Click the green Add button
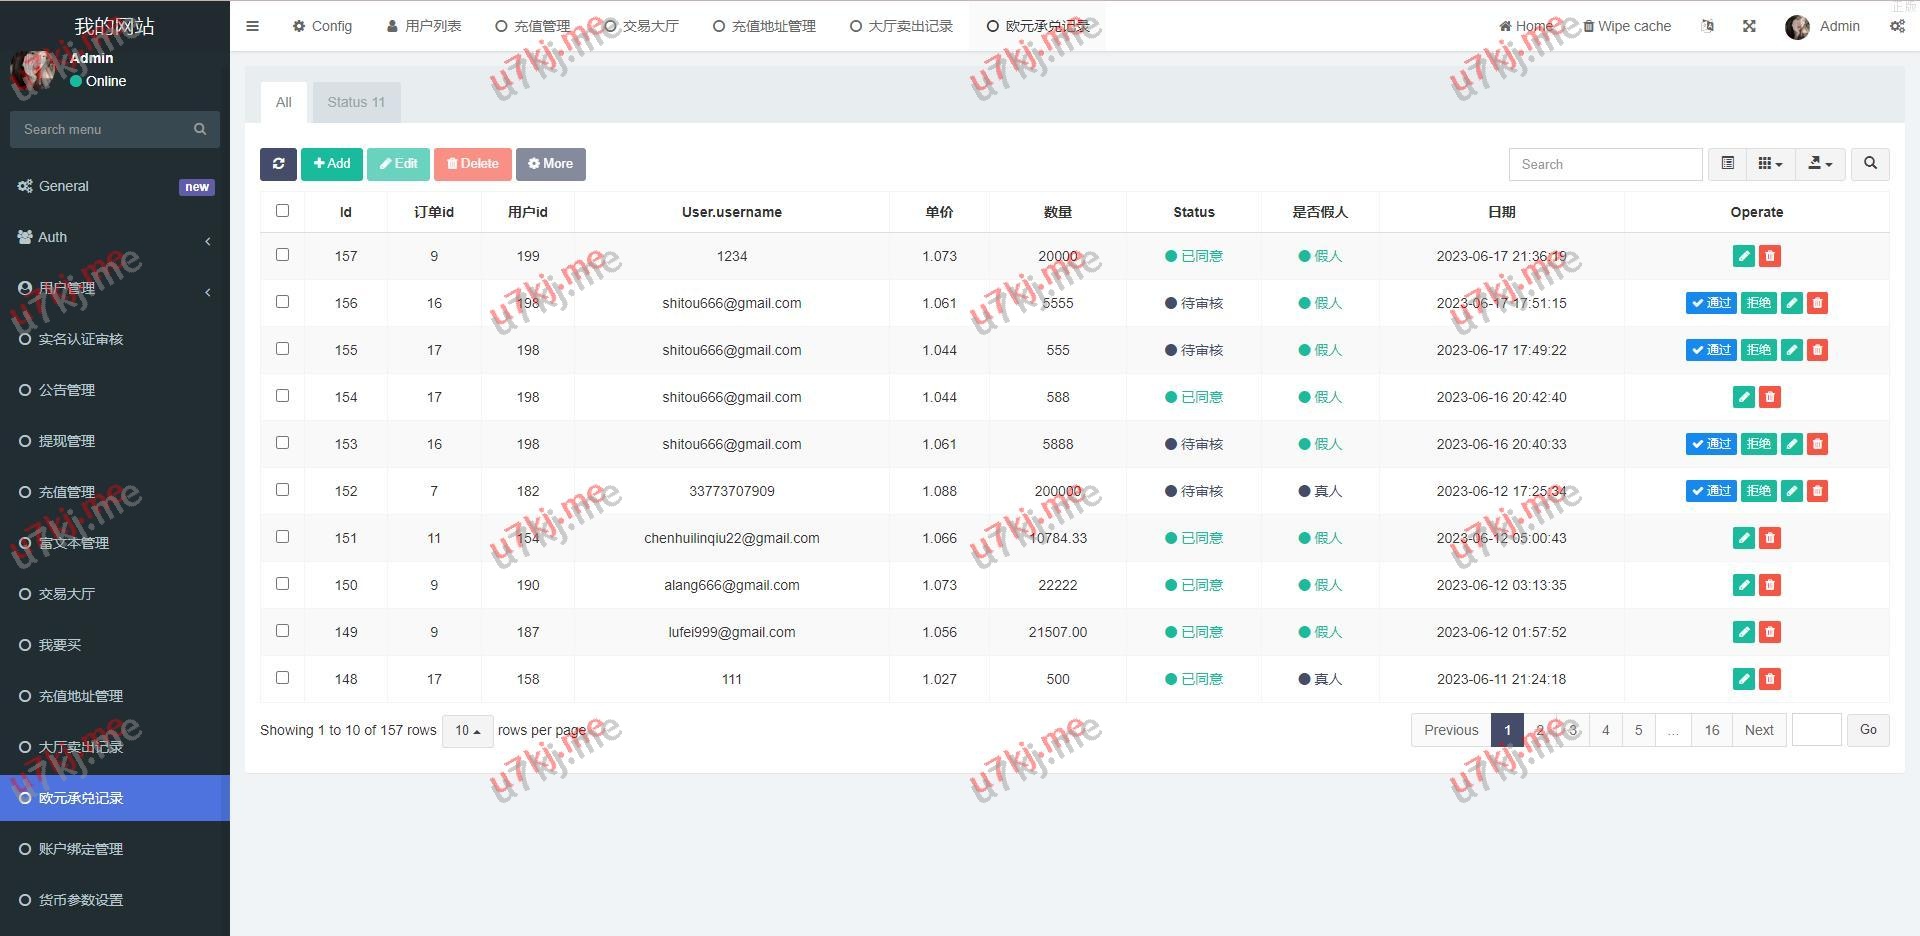Viewport: 1920px width, 936px height. point(332,164)
